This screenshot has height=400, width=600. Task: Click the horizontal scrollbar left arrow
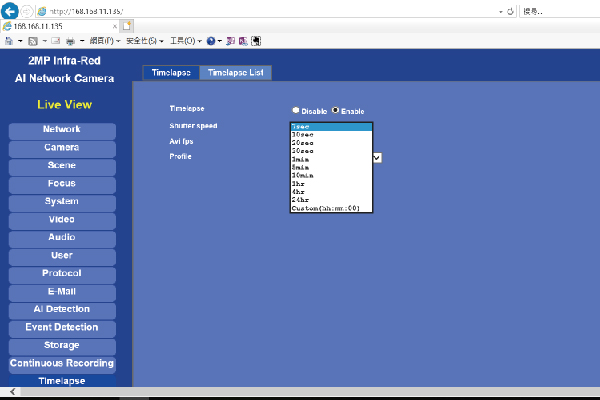tap(12, 391)
